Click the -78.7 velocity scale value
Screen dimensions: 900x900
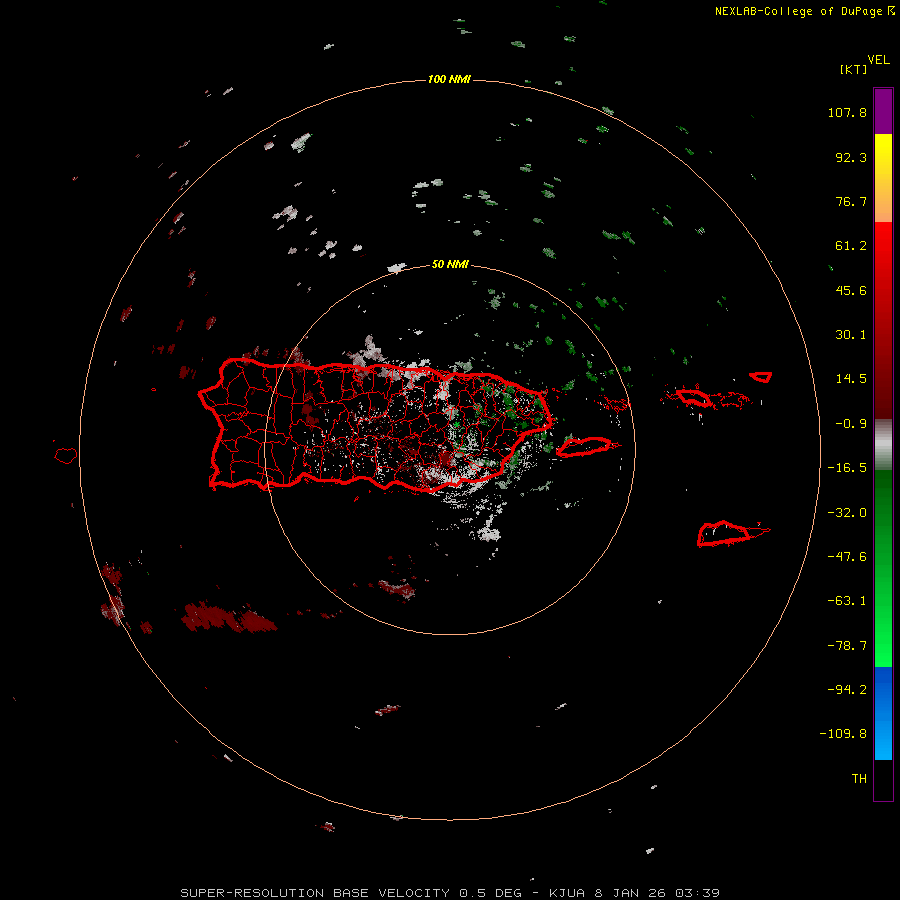(847, 646)
